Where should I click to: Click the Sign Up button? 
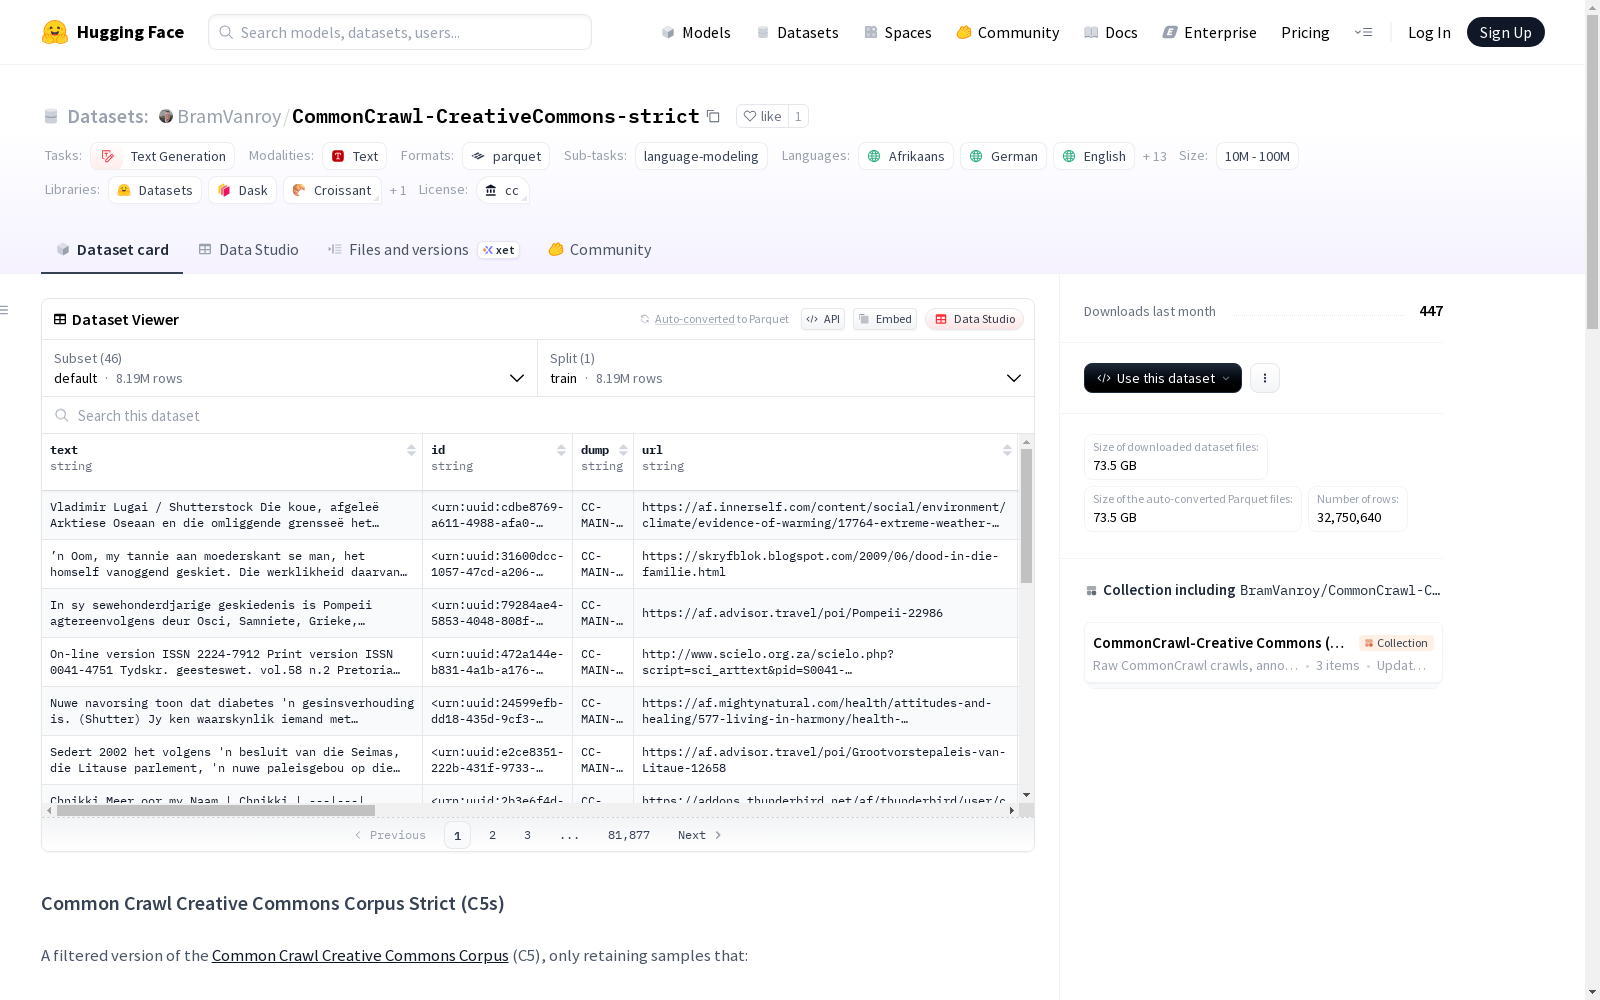[1505, 32]
